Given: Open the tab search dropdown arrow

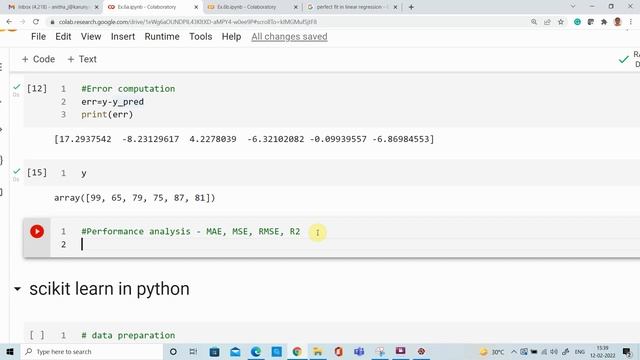Looking at the screenshot, I should [573, 7].
